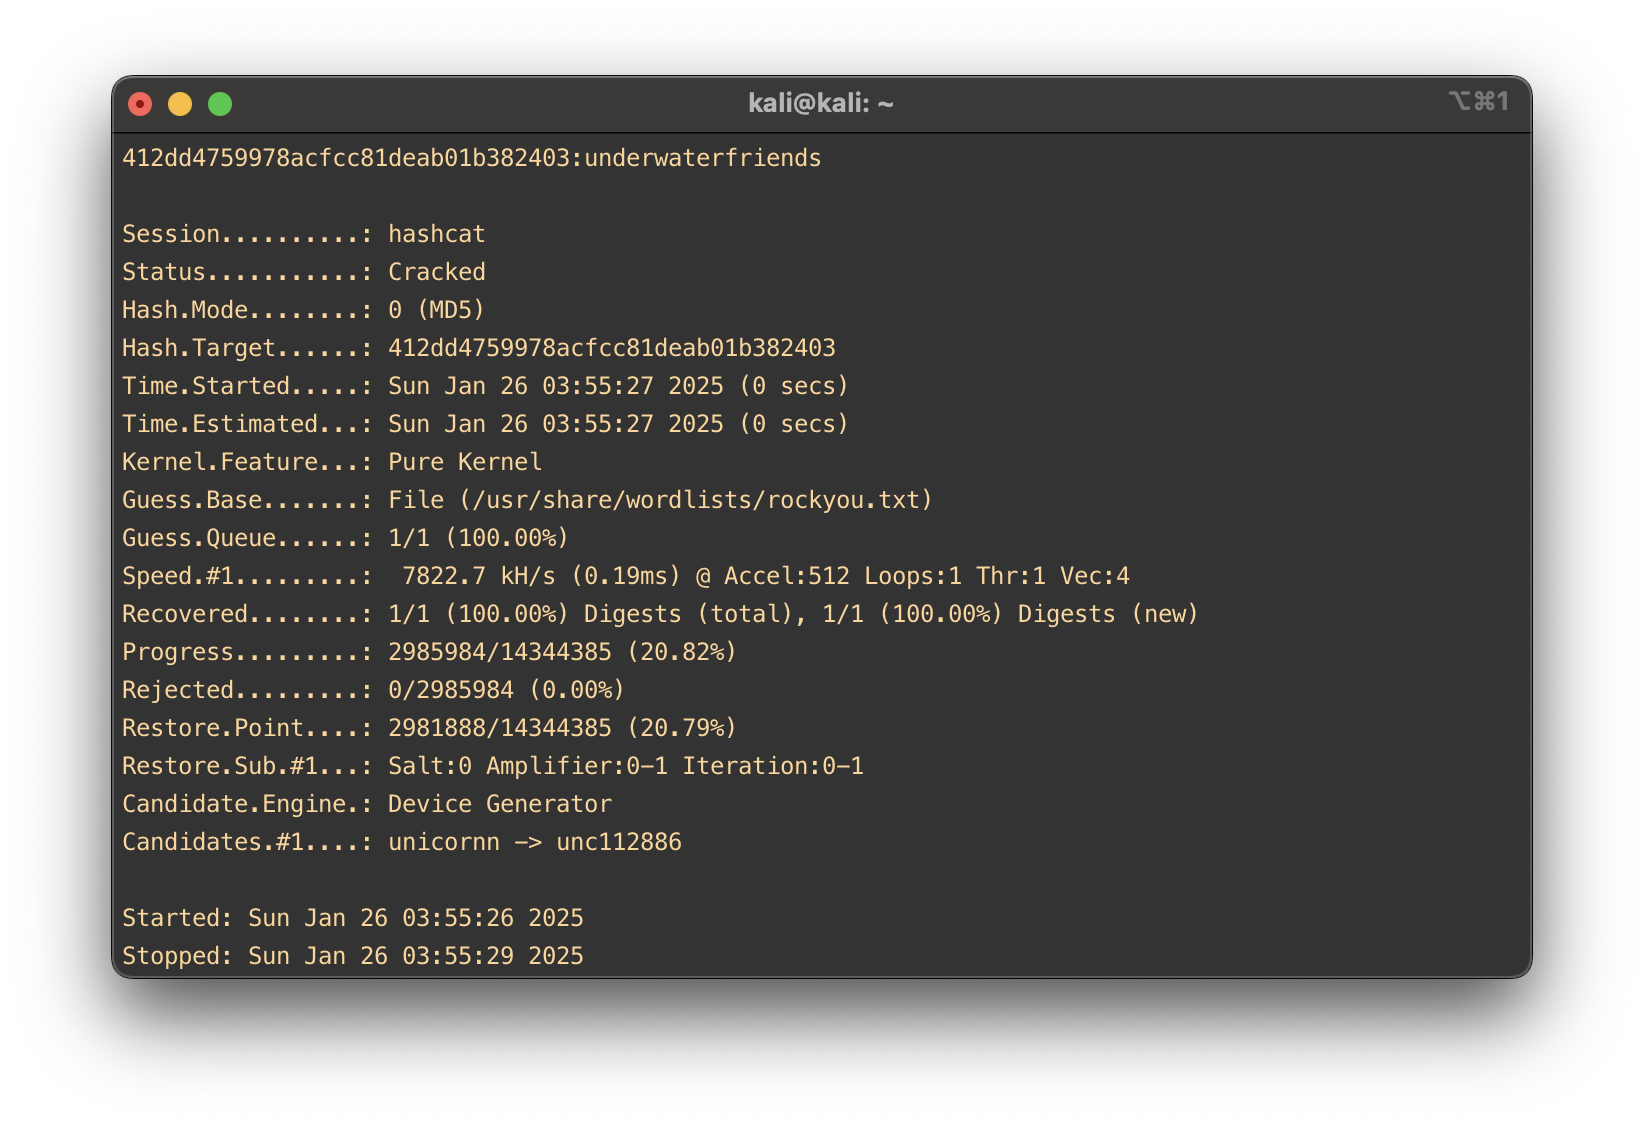Click the ⌥⌘1 shortcut indicator in title bar
The height and width of the screenshot is (1126, 1644).
pyautogui.click(x=1478, y=102)
